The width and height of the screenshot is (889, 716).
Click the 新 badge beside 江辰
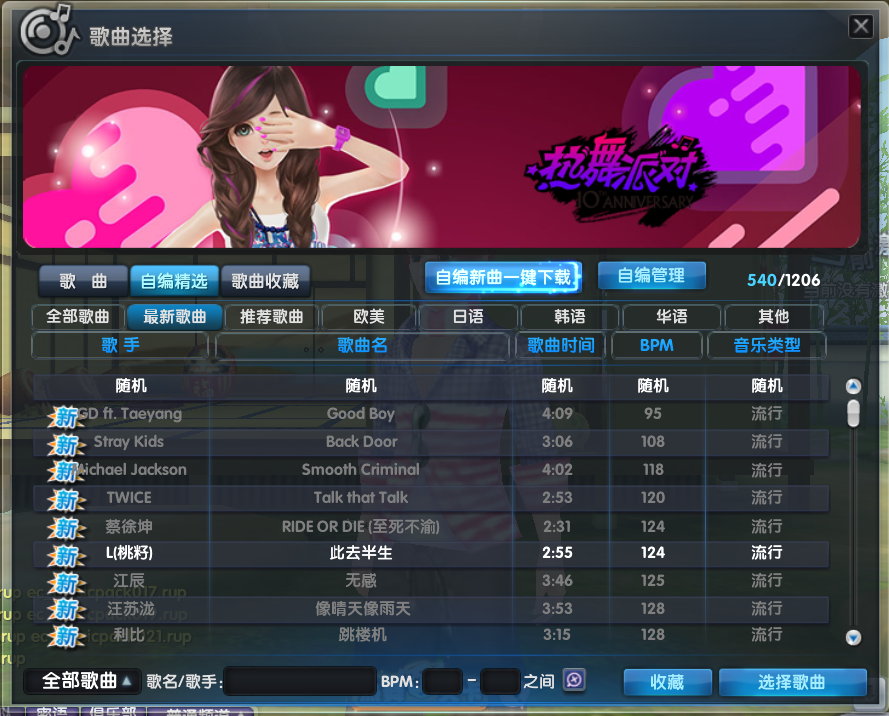[x=66, y=583]
